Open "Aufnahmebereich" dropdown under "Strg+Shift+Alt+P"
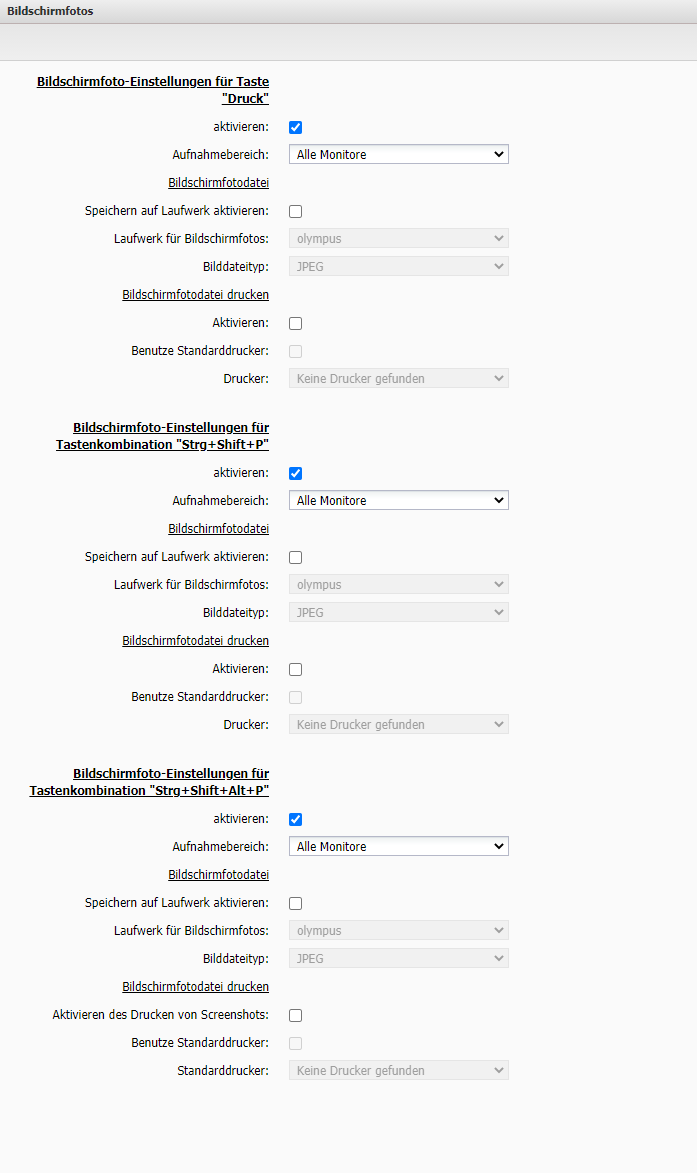Screen dimensions: 697x1173 click(x=398, y=847)
